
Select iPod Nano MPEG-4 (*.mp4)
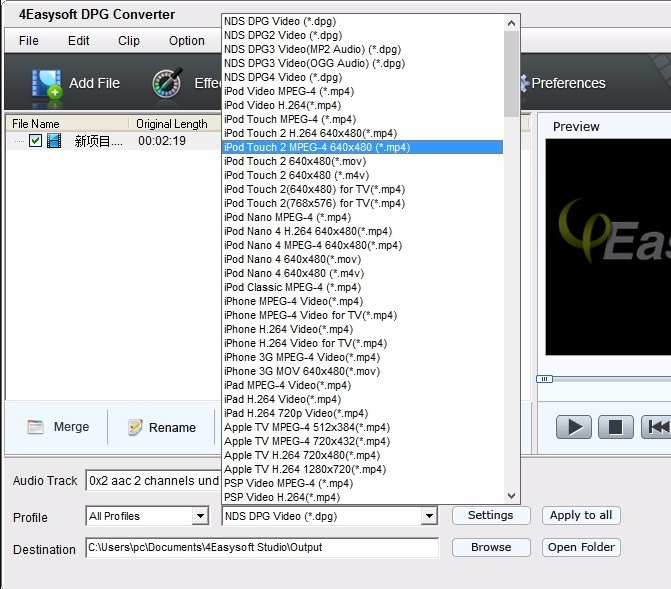362,217
